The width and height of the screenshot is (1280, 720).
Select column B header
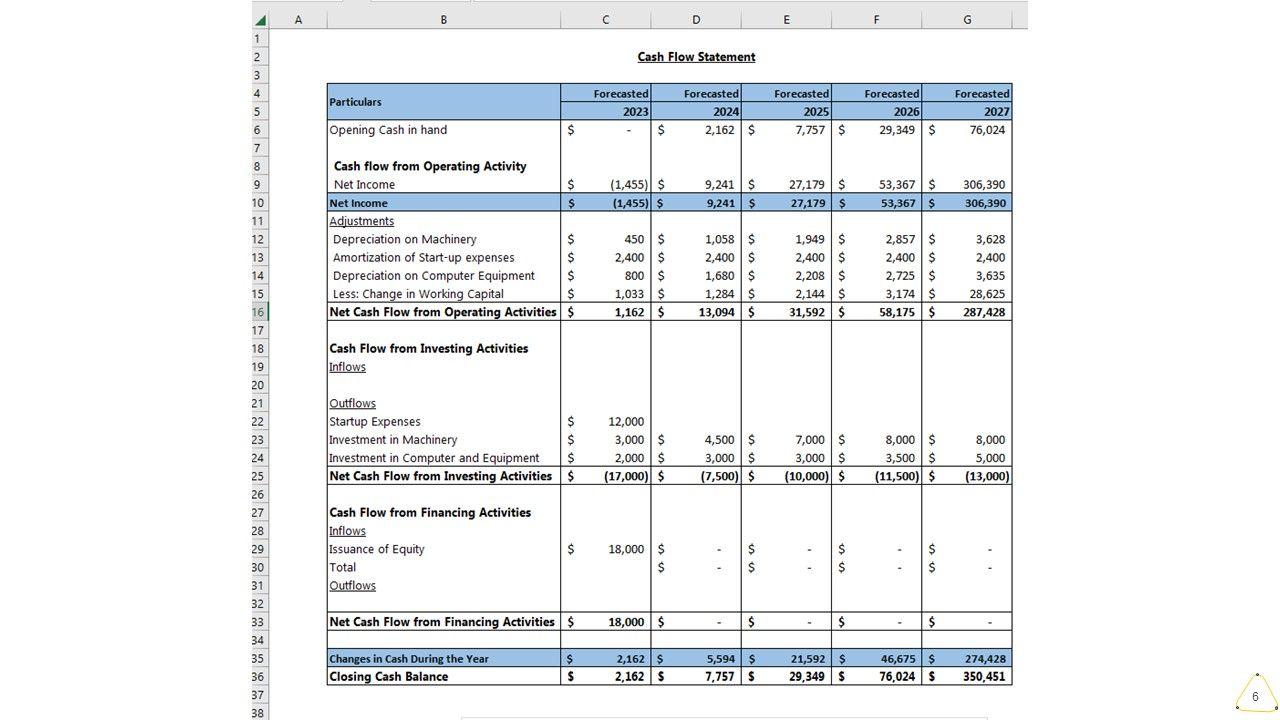[x=443, y=20]
